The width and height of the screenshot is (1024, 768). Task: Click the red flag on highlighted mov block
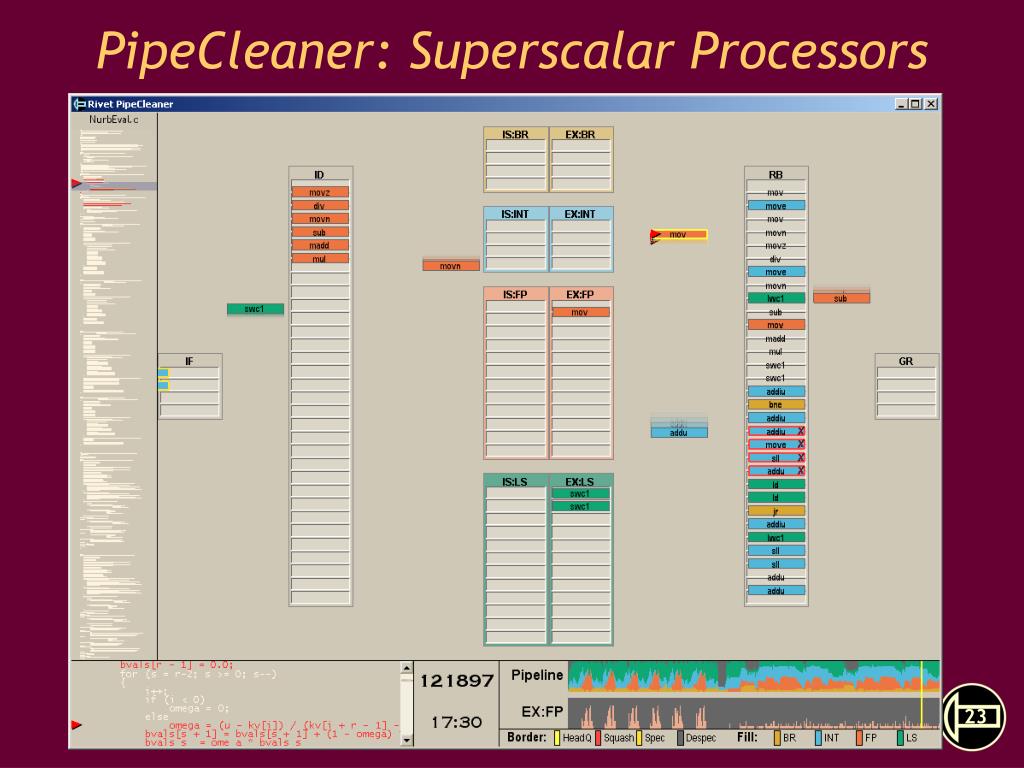(x=656, y=234)
